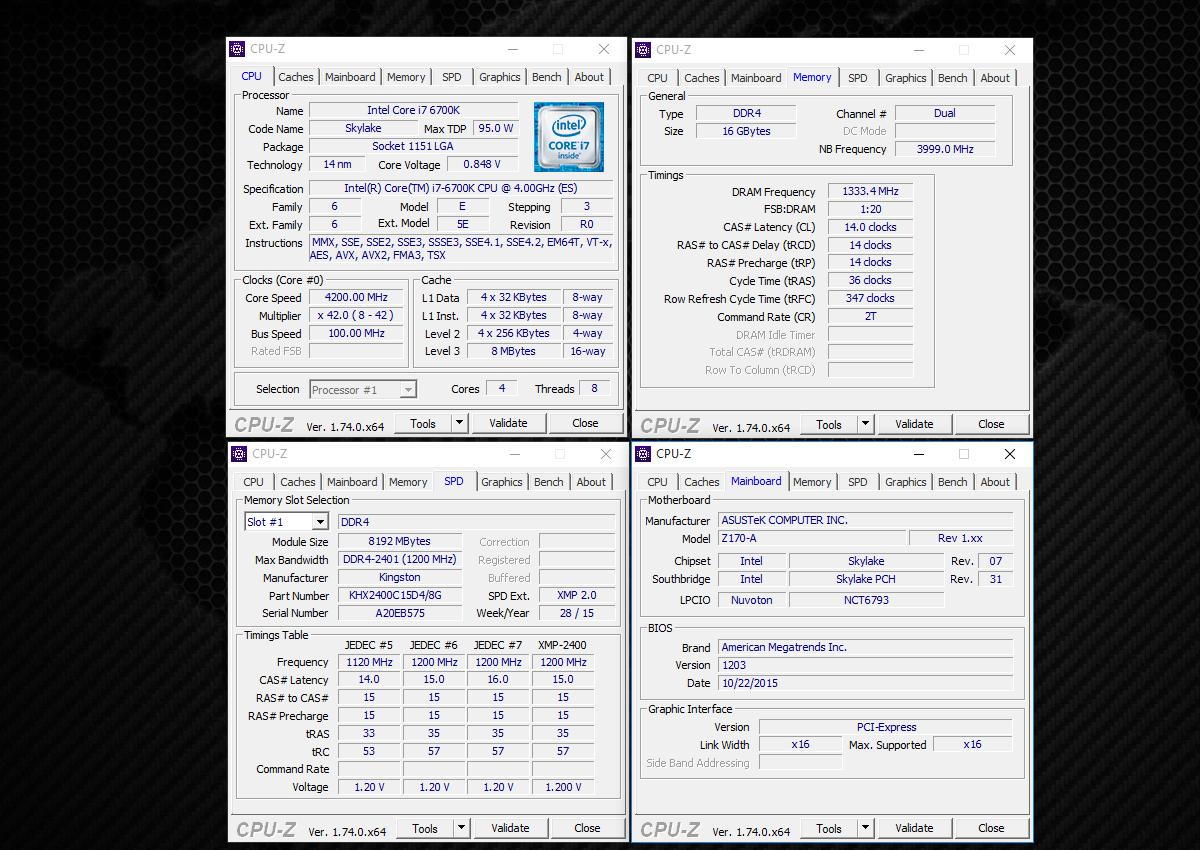Click the Manufacturer field ASUSTeK COMPUTER INC.
1200x850 pixels.
pos(866,520)
